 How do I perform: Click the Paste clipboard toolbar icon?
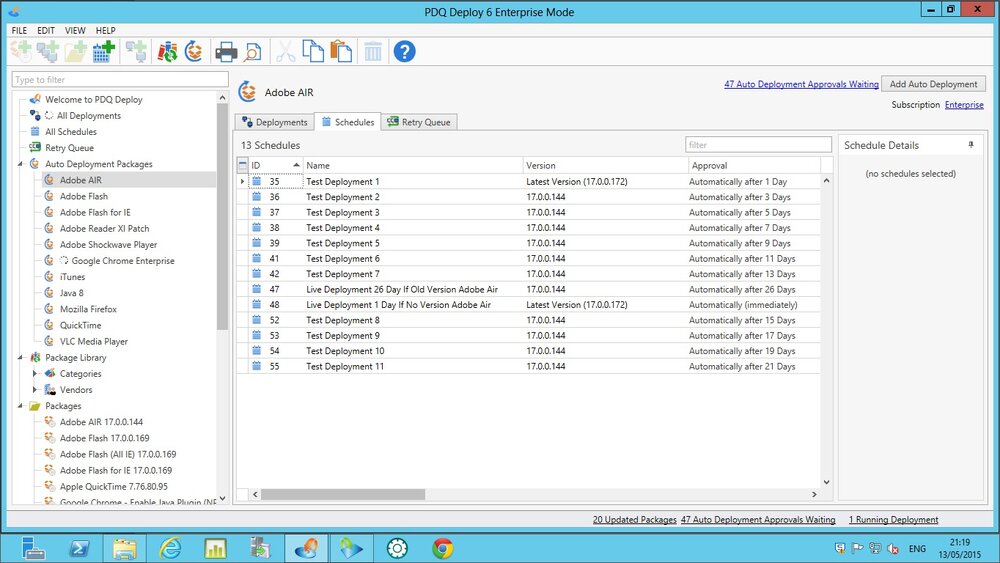(x=341, y=52)
